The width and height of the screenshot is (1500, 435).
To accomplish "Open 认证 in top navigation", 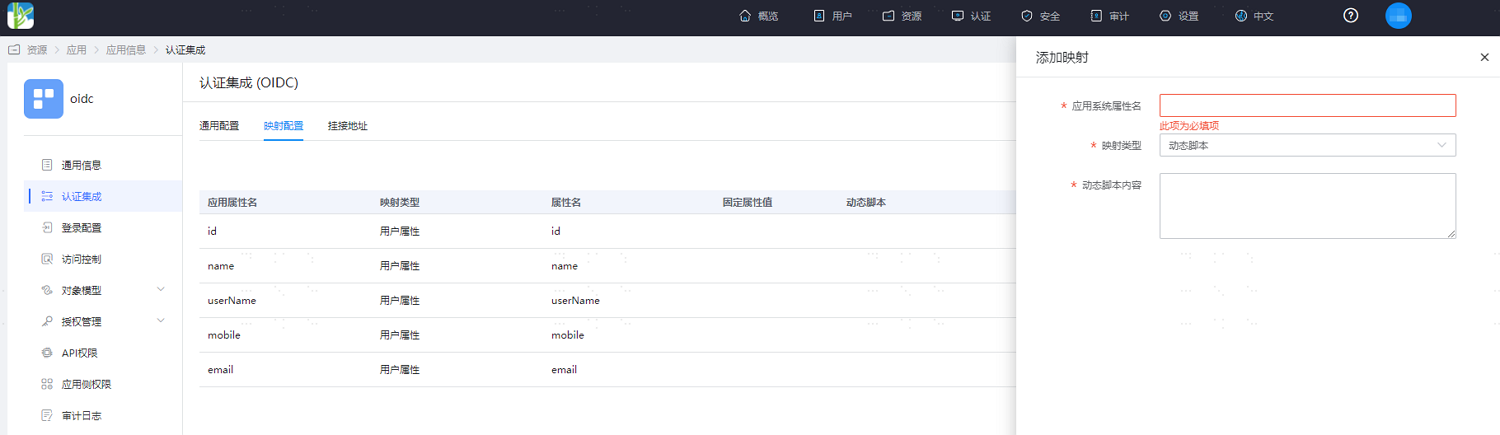I will pyautogui.click(x=980, y=16).
